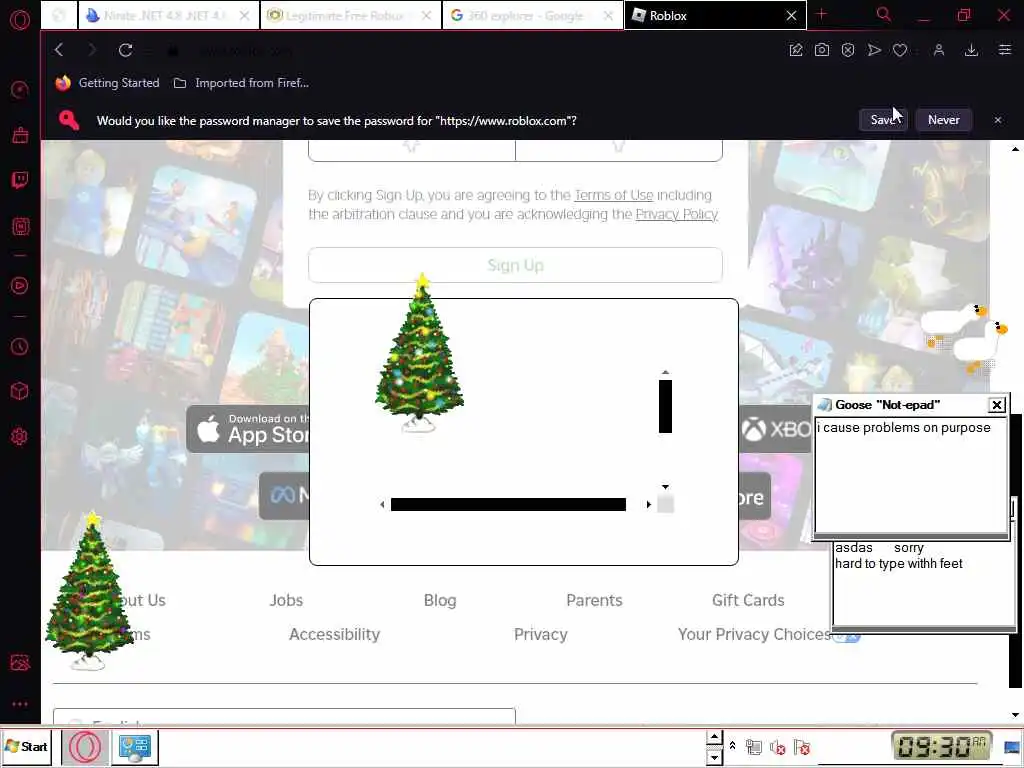The height and width of the screenshot is (768, 1024).
Task: Open History clock icon in sidebar
Action: 20,346
